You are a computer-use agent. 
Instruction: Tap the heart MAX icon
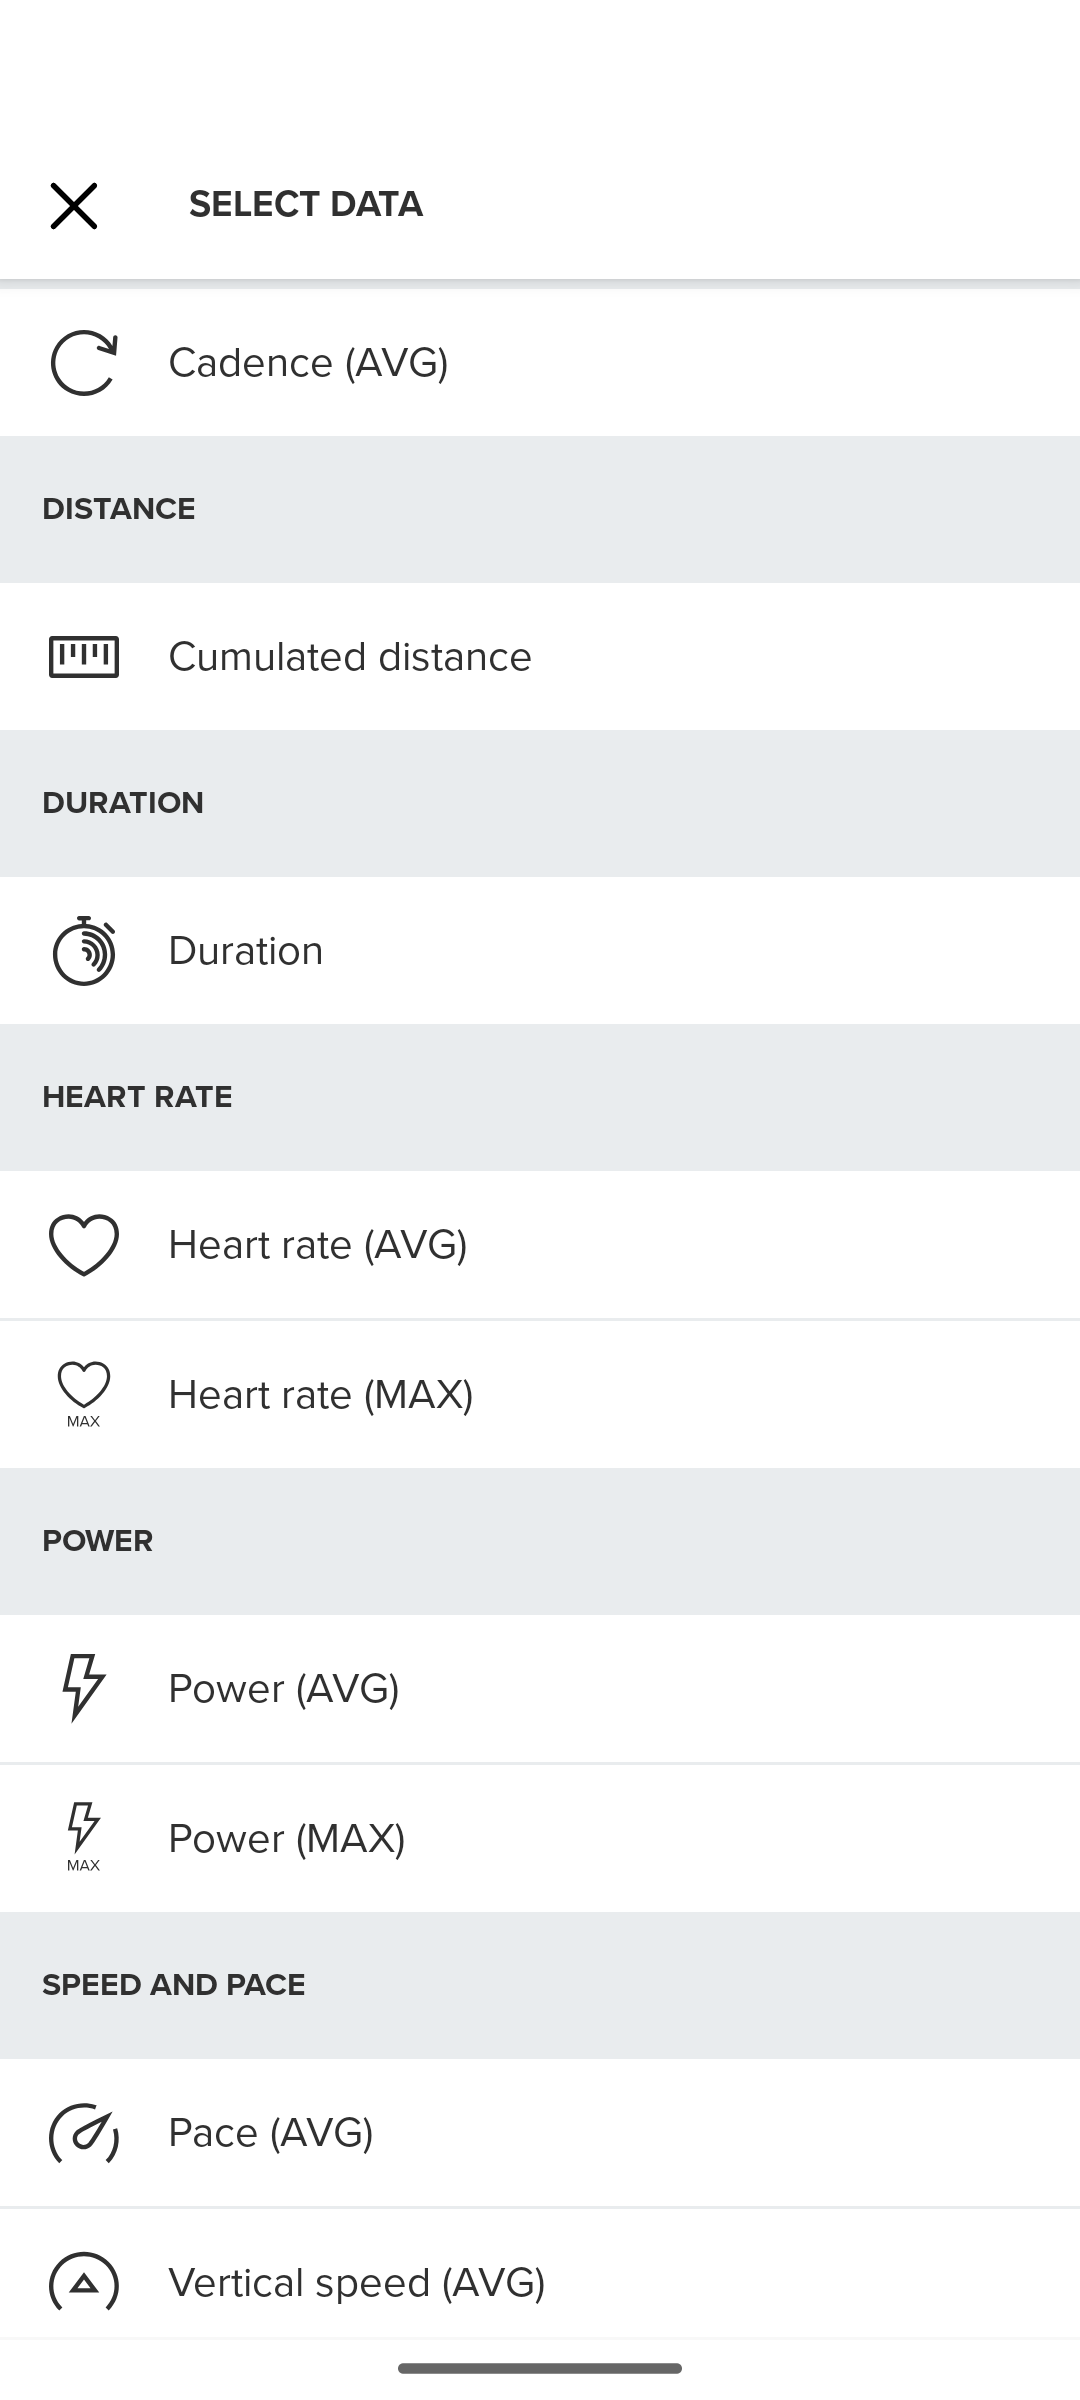pos(84,1394)
